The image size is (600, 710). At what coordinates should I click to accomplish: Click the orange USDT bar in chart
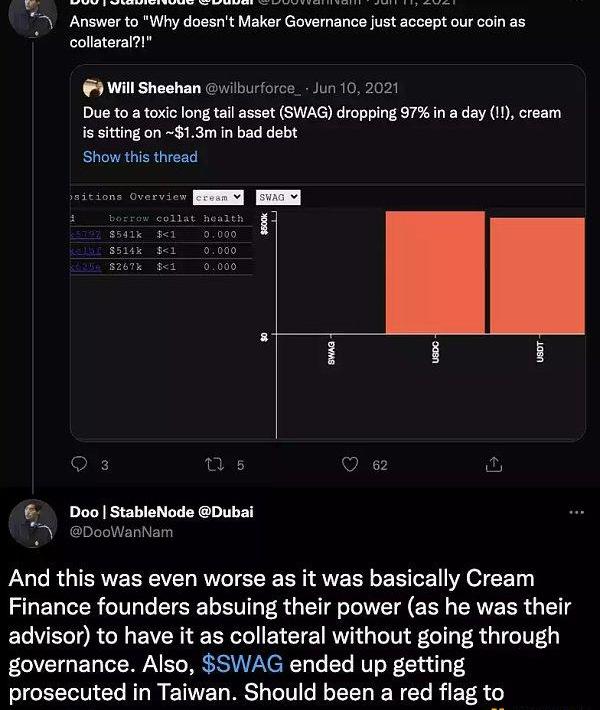coord(537,275)
